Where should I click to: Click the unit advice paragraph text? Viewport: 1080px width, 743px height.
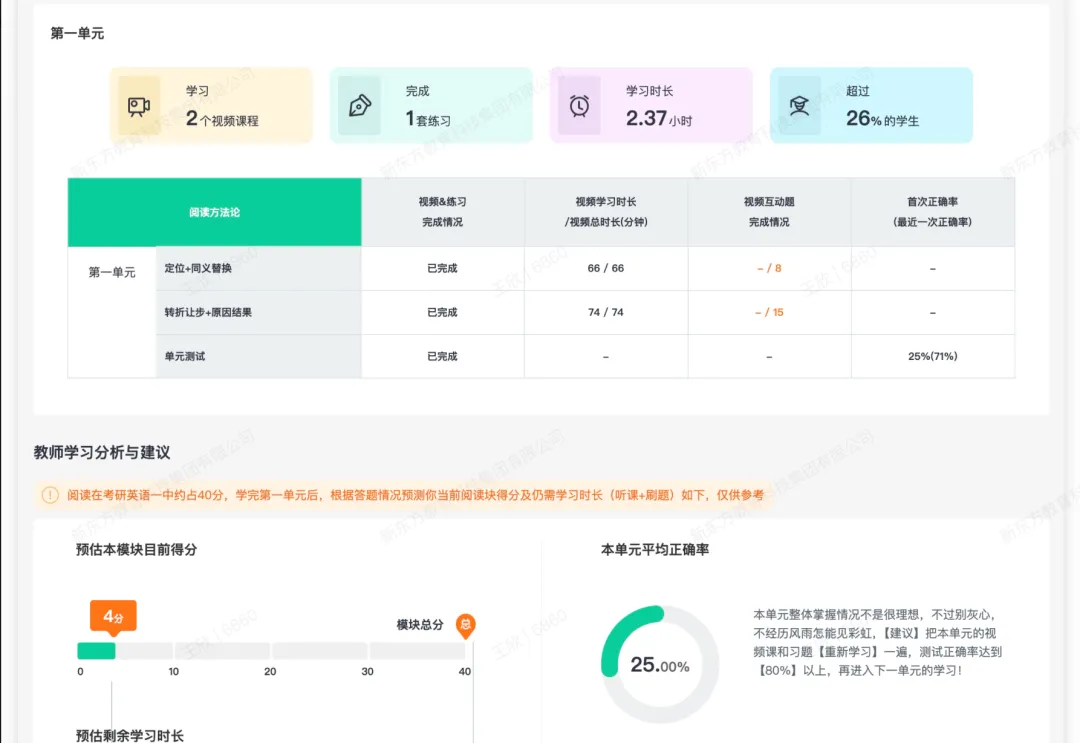[x=878, y=642]
